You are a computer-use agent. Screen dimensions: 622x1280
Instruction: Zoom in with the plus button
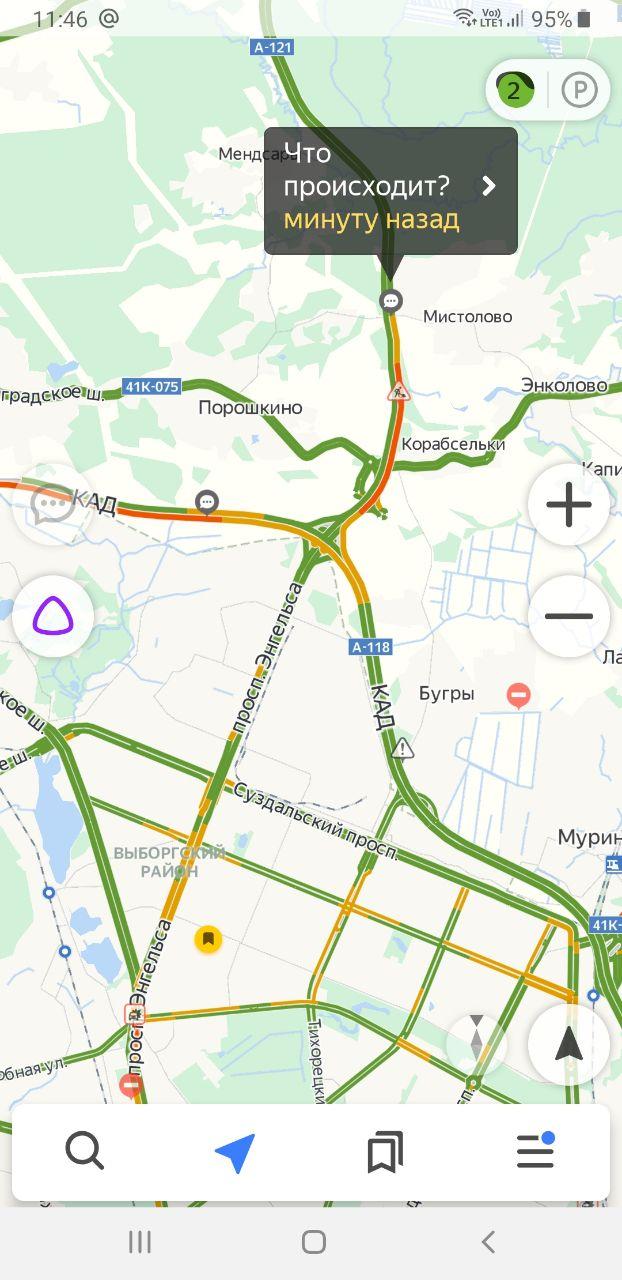click(569, 505)
